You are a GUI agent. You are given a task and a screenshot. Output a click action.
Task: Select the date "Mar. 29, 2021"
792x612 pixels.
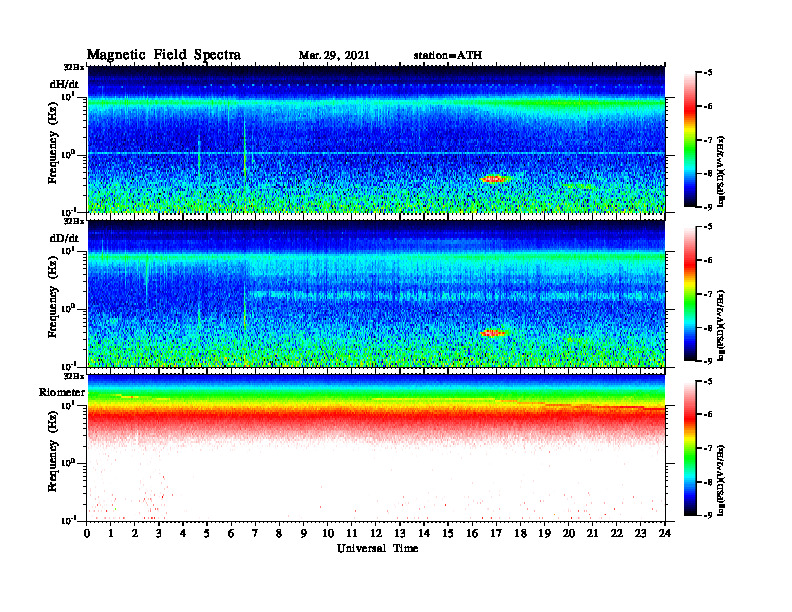[x=334, y=56]
